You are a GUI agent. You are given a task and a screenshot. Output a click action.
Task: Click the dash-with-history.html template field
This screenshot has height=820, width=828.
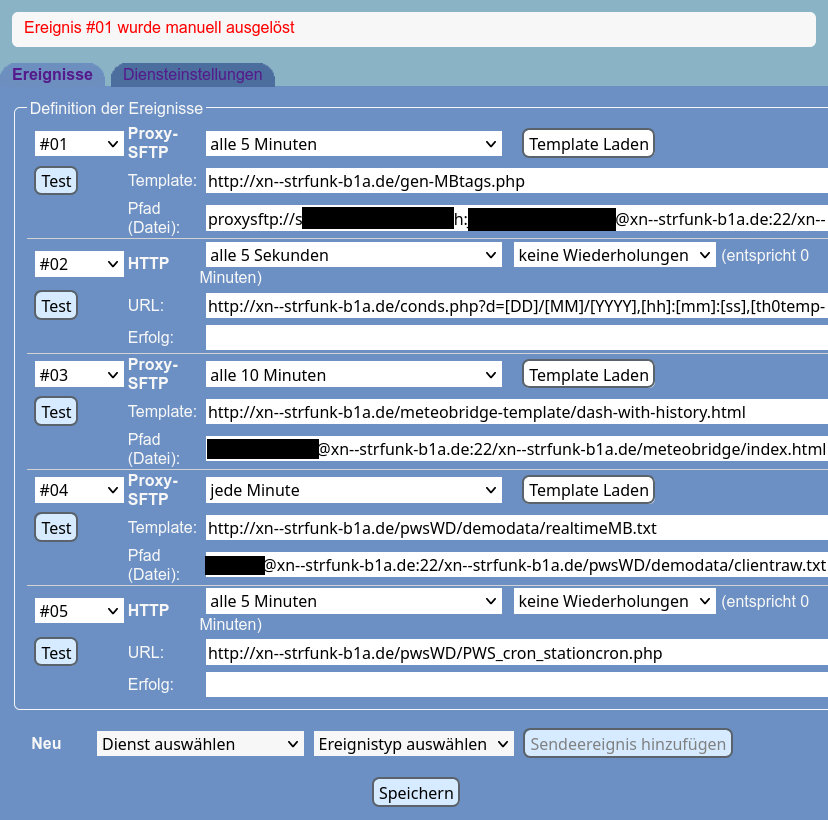516,412
